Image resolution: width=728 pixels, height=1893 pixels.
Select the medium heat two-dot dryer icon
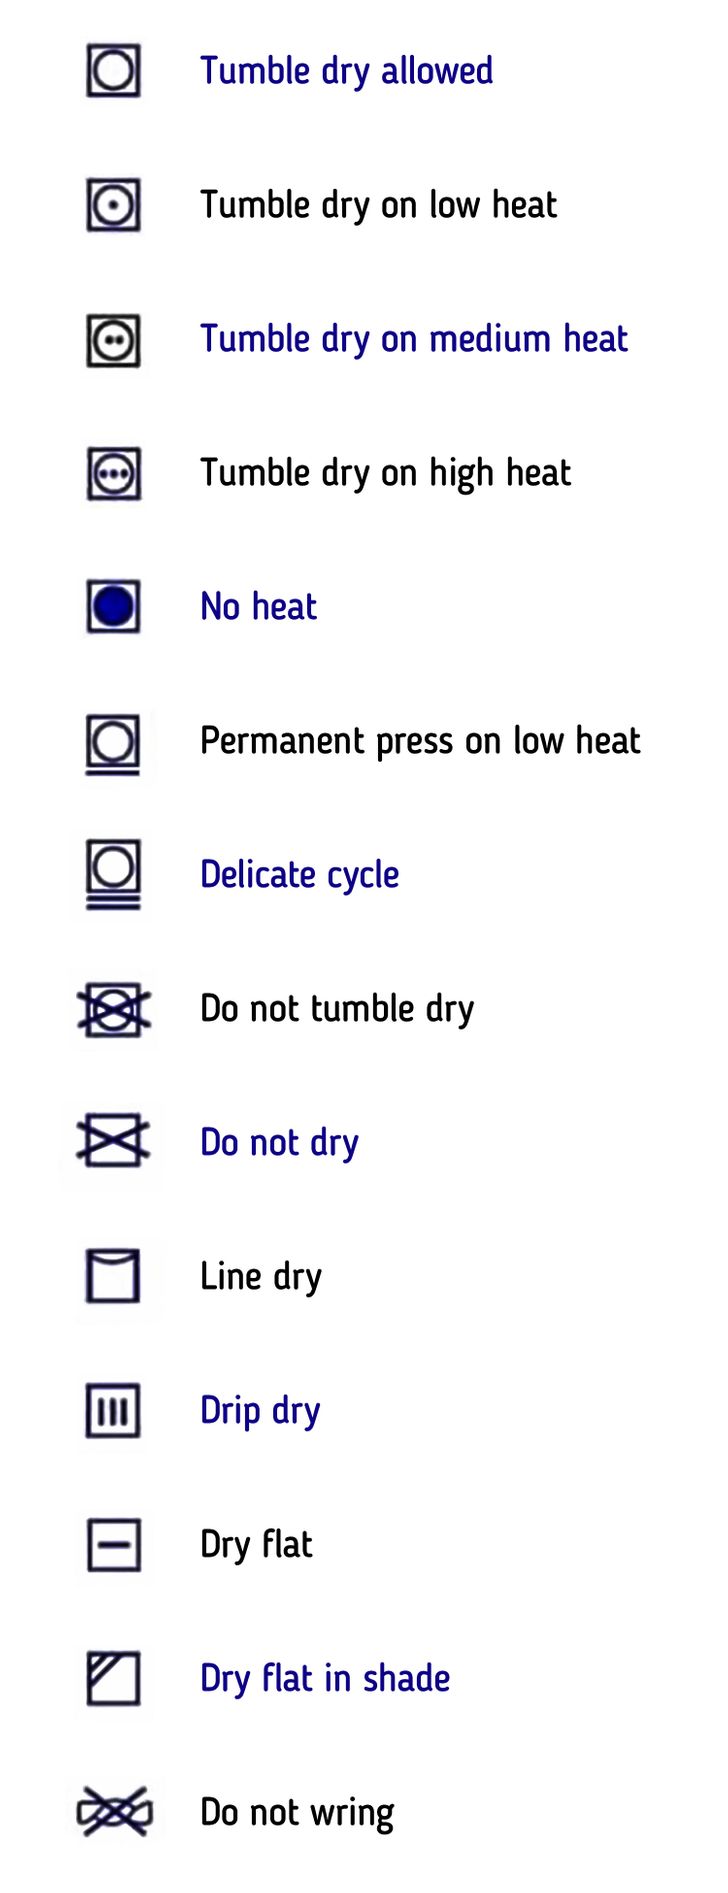113,340
